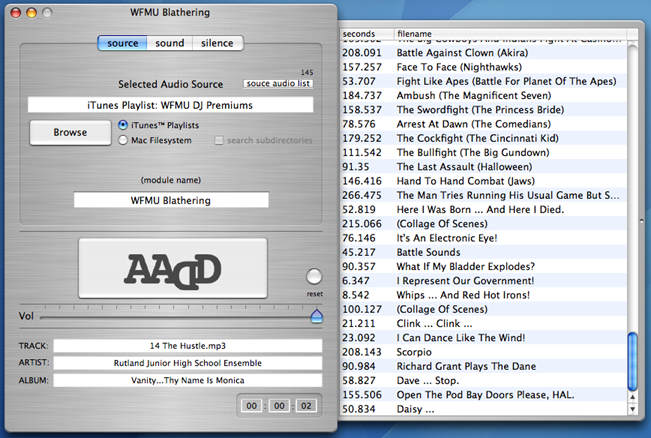Image resolution: width=651 pixels, height=438 pixels.
Task: Select I Can Dance Like The Wind!
Action: pyautogui.click(x=483, y=338)
